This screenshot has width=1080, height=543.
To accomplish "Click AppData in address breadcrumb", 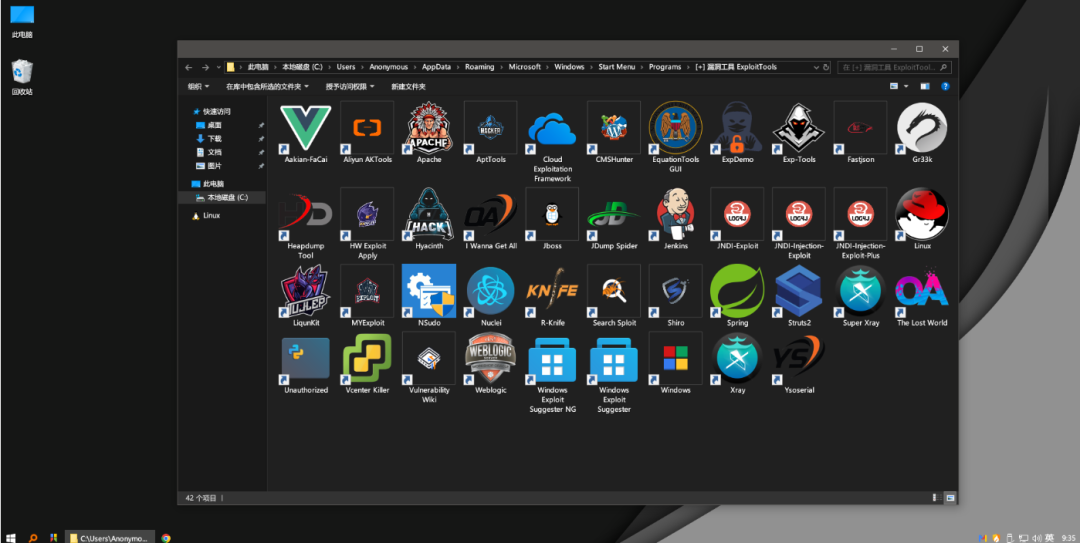I will 436,68.
